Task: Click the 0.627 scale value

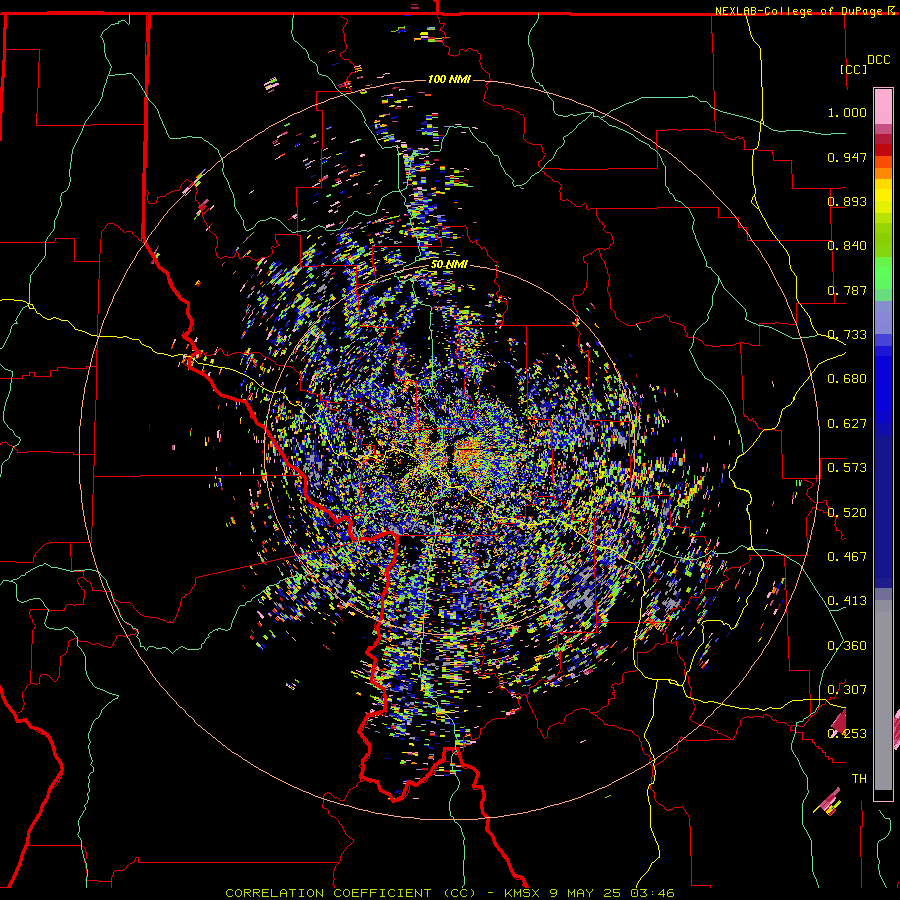Action: pos(847,424)
